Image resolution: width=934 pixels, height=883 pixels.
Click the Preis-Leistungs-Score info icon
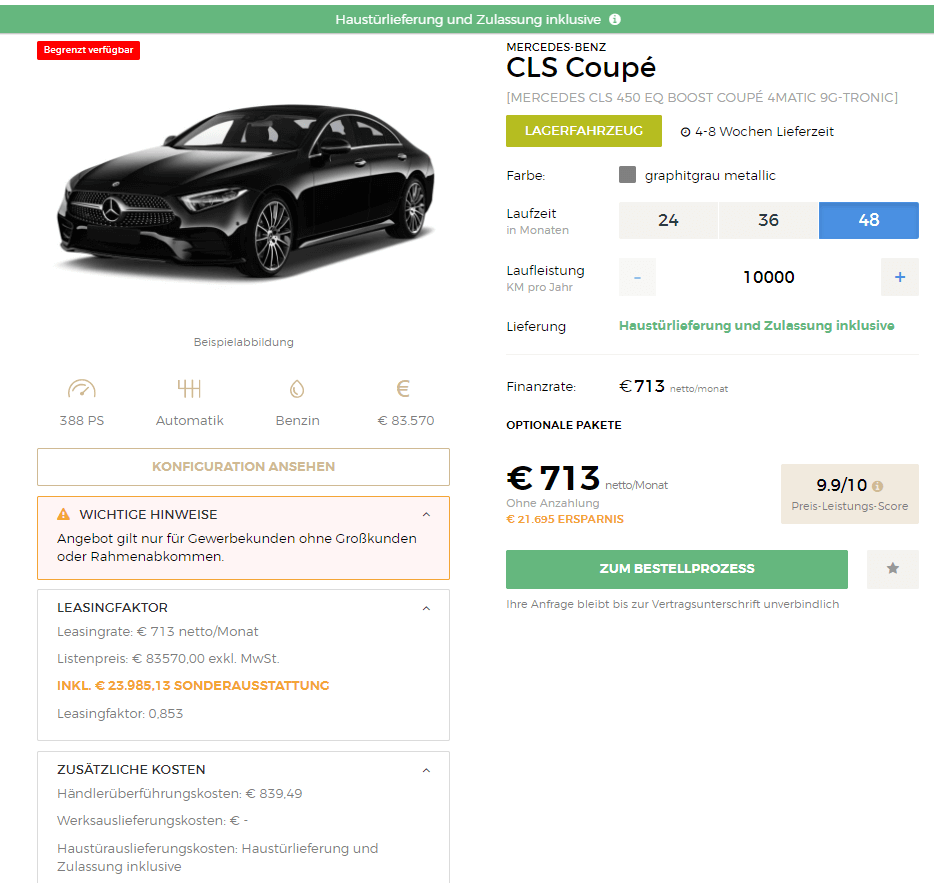[877, 486]
